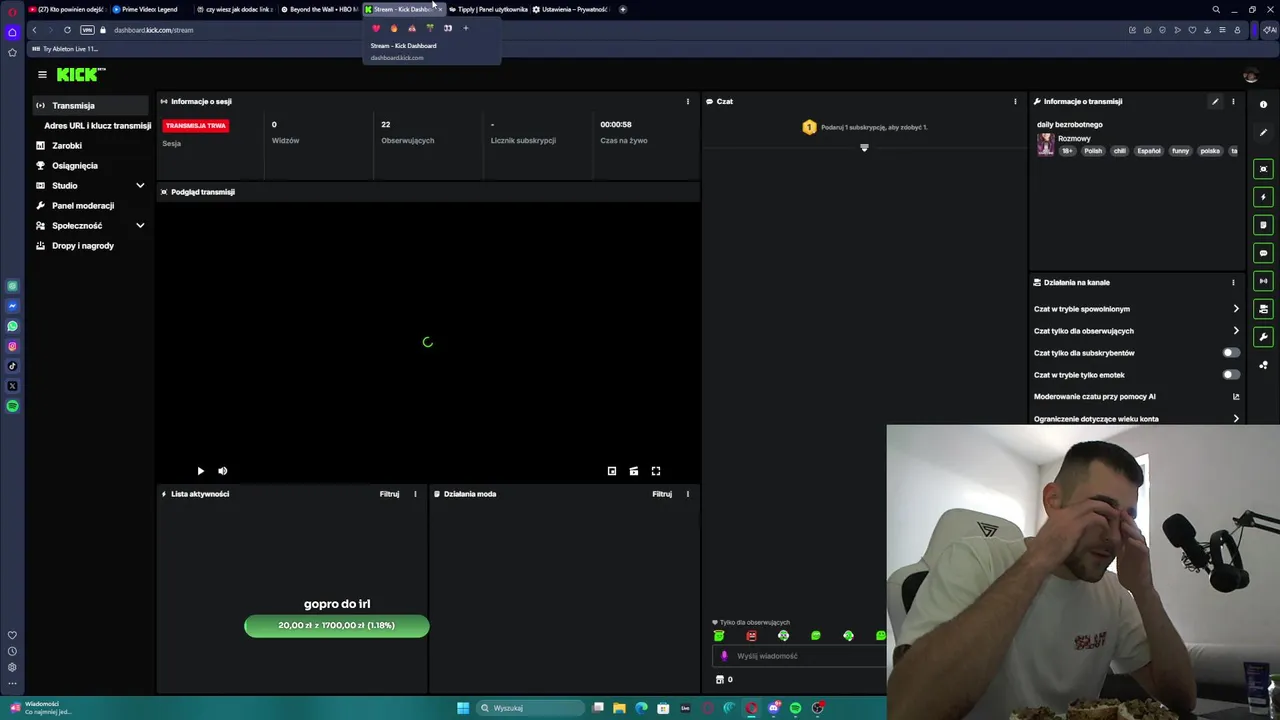Open the shop icon below chat

[x=719, y=680]
